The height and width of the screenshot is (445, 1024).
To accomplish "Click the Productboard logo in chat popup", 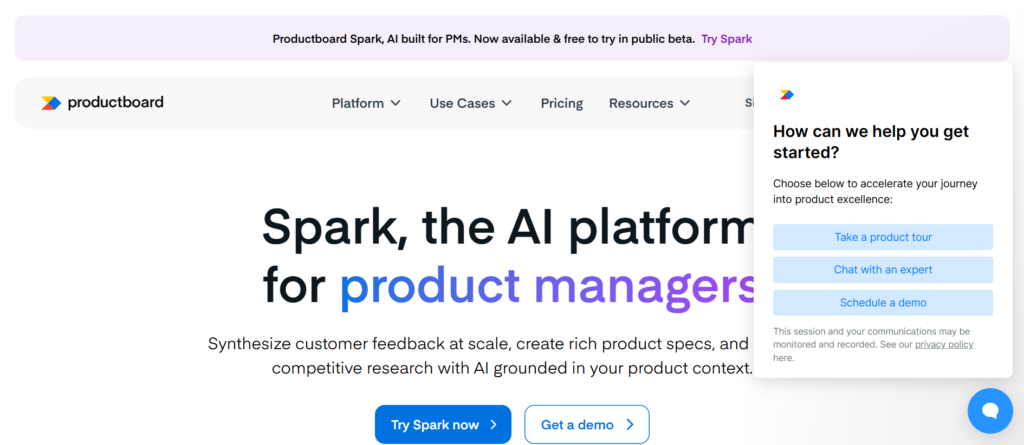I will 787,95.
